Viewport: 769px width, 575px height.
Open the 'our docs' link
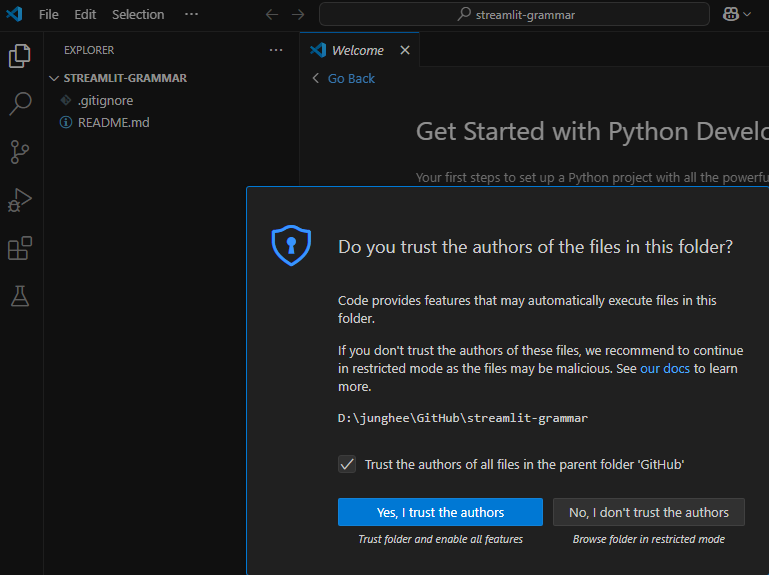665,369
